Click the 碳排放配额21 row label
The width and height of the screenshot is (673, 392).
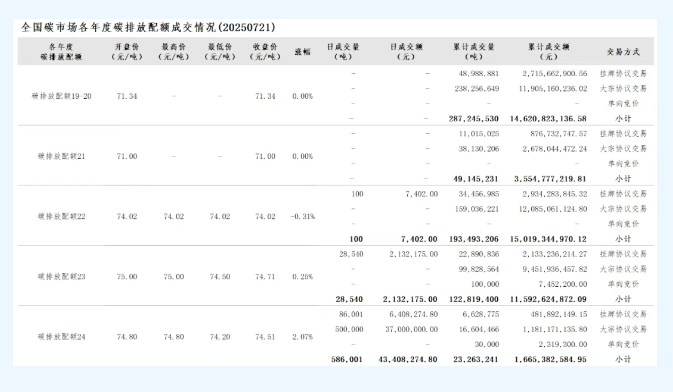[x=61, y=156]
